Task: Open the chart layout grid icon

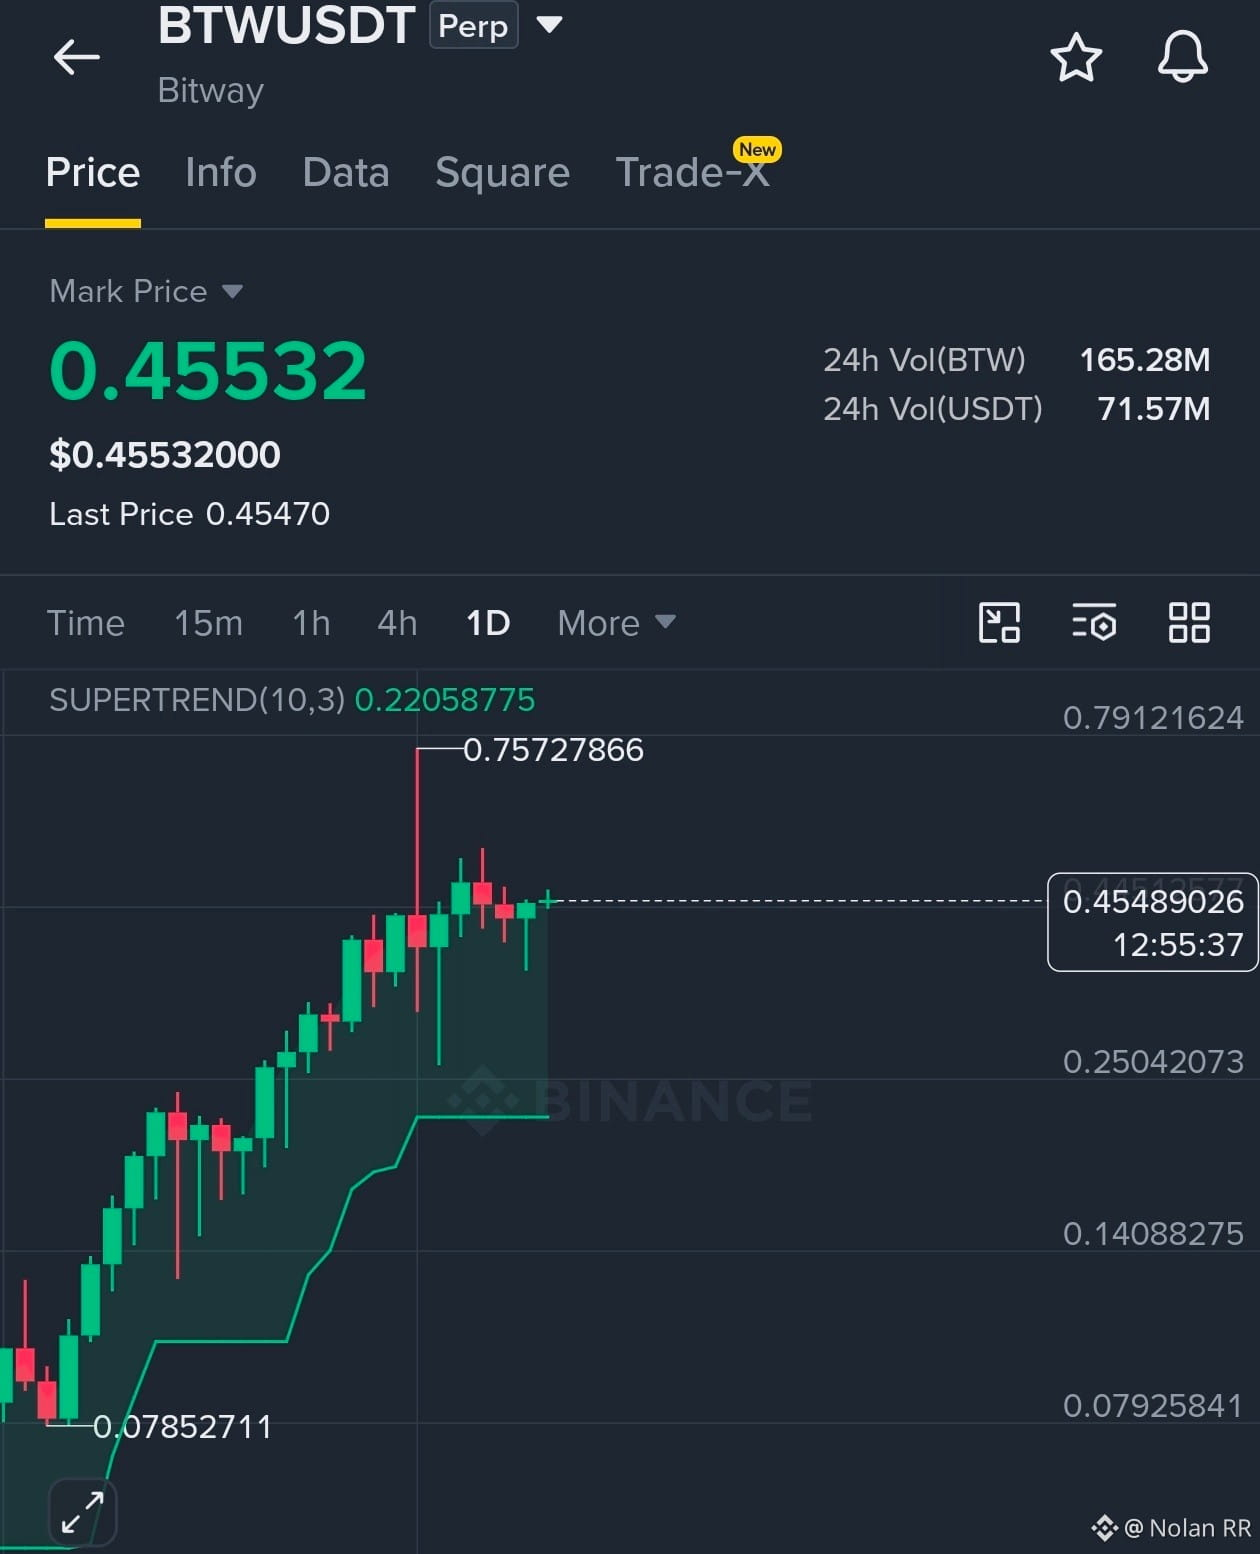Action: pyautogui.click(x=1189, y=623)
